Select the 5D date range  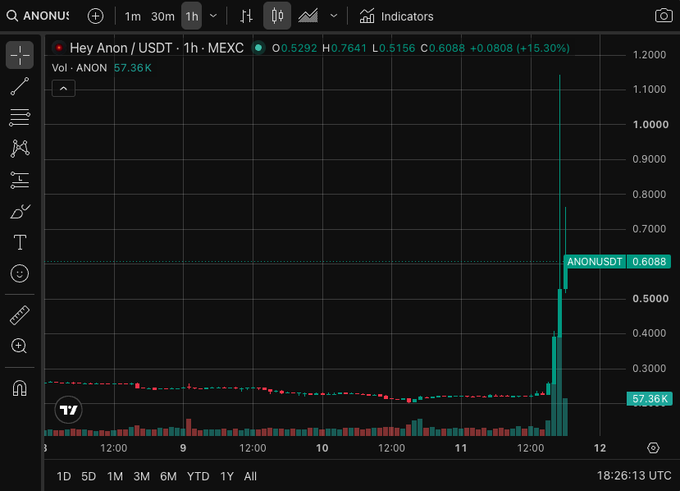88,476
